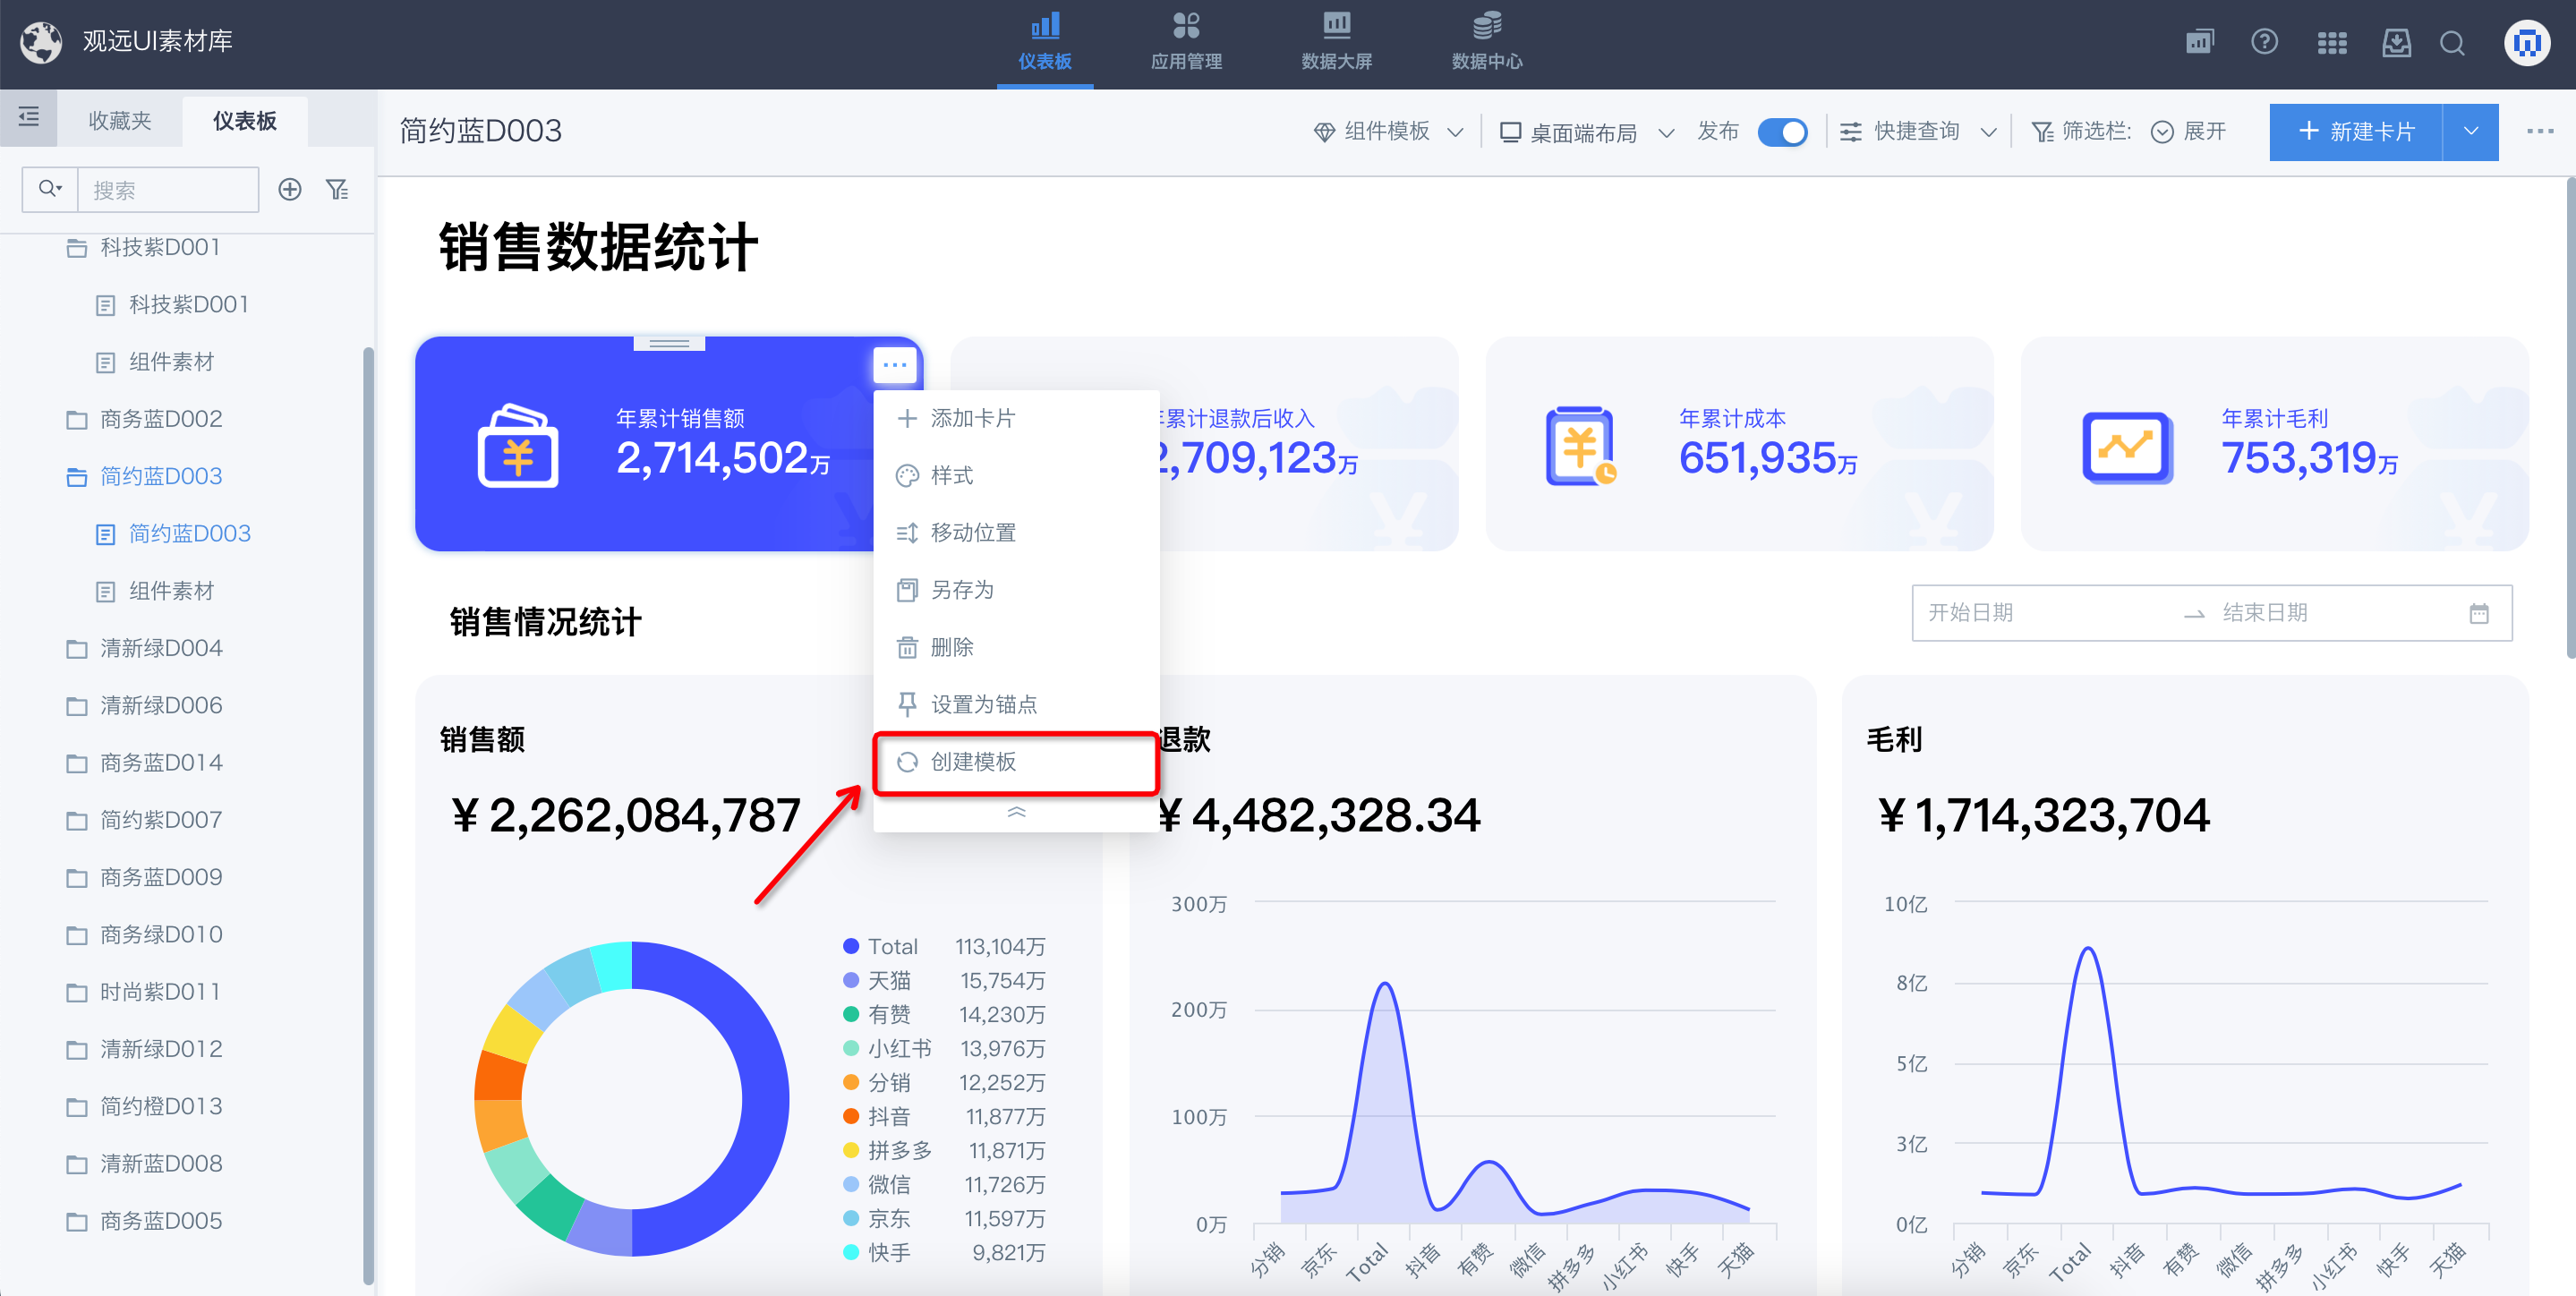
Task: Click the add circle plus icon in sidebar
Action: 290,189
